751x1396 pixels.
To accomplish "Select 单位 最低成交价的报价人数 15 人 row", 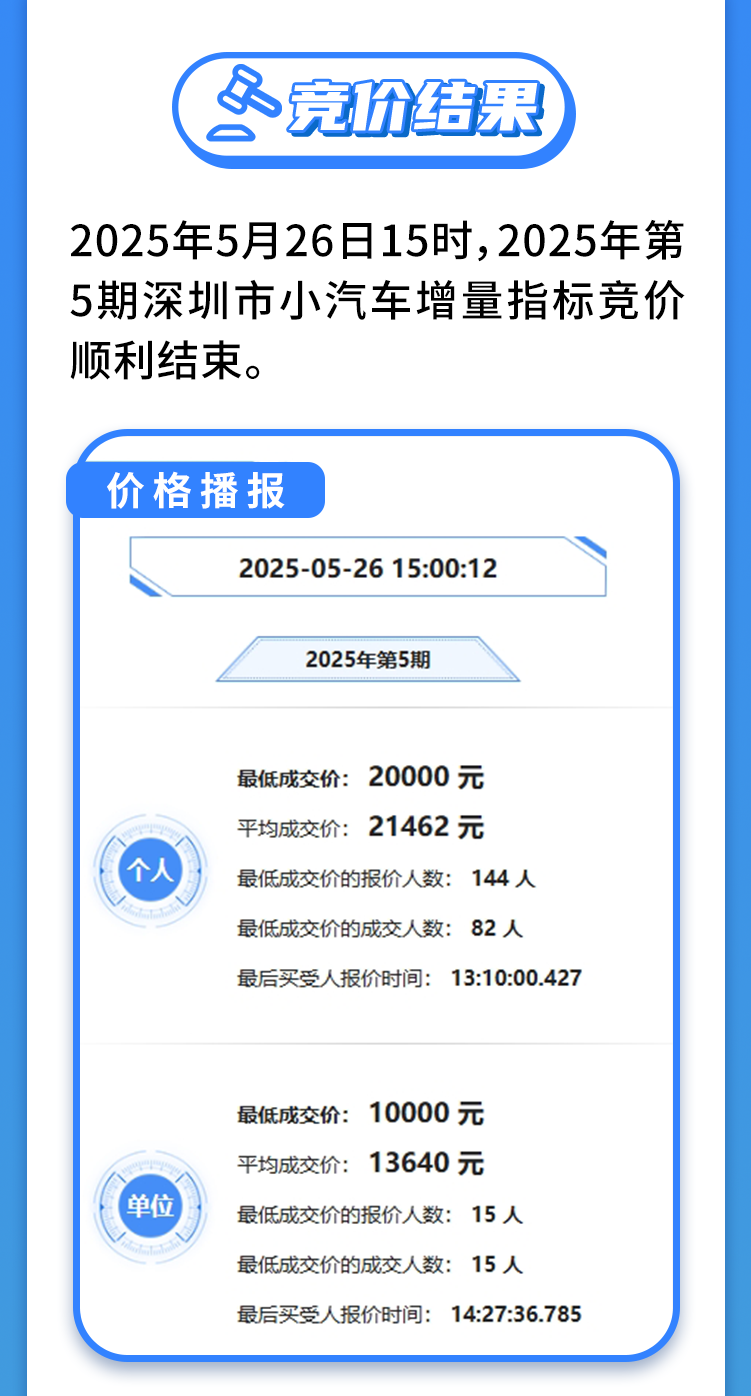I will point(380,1214).
